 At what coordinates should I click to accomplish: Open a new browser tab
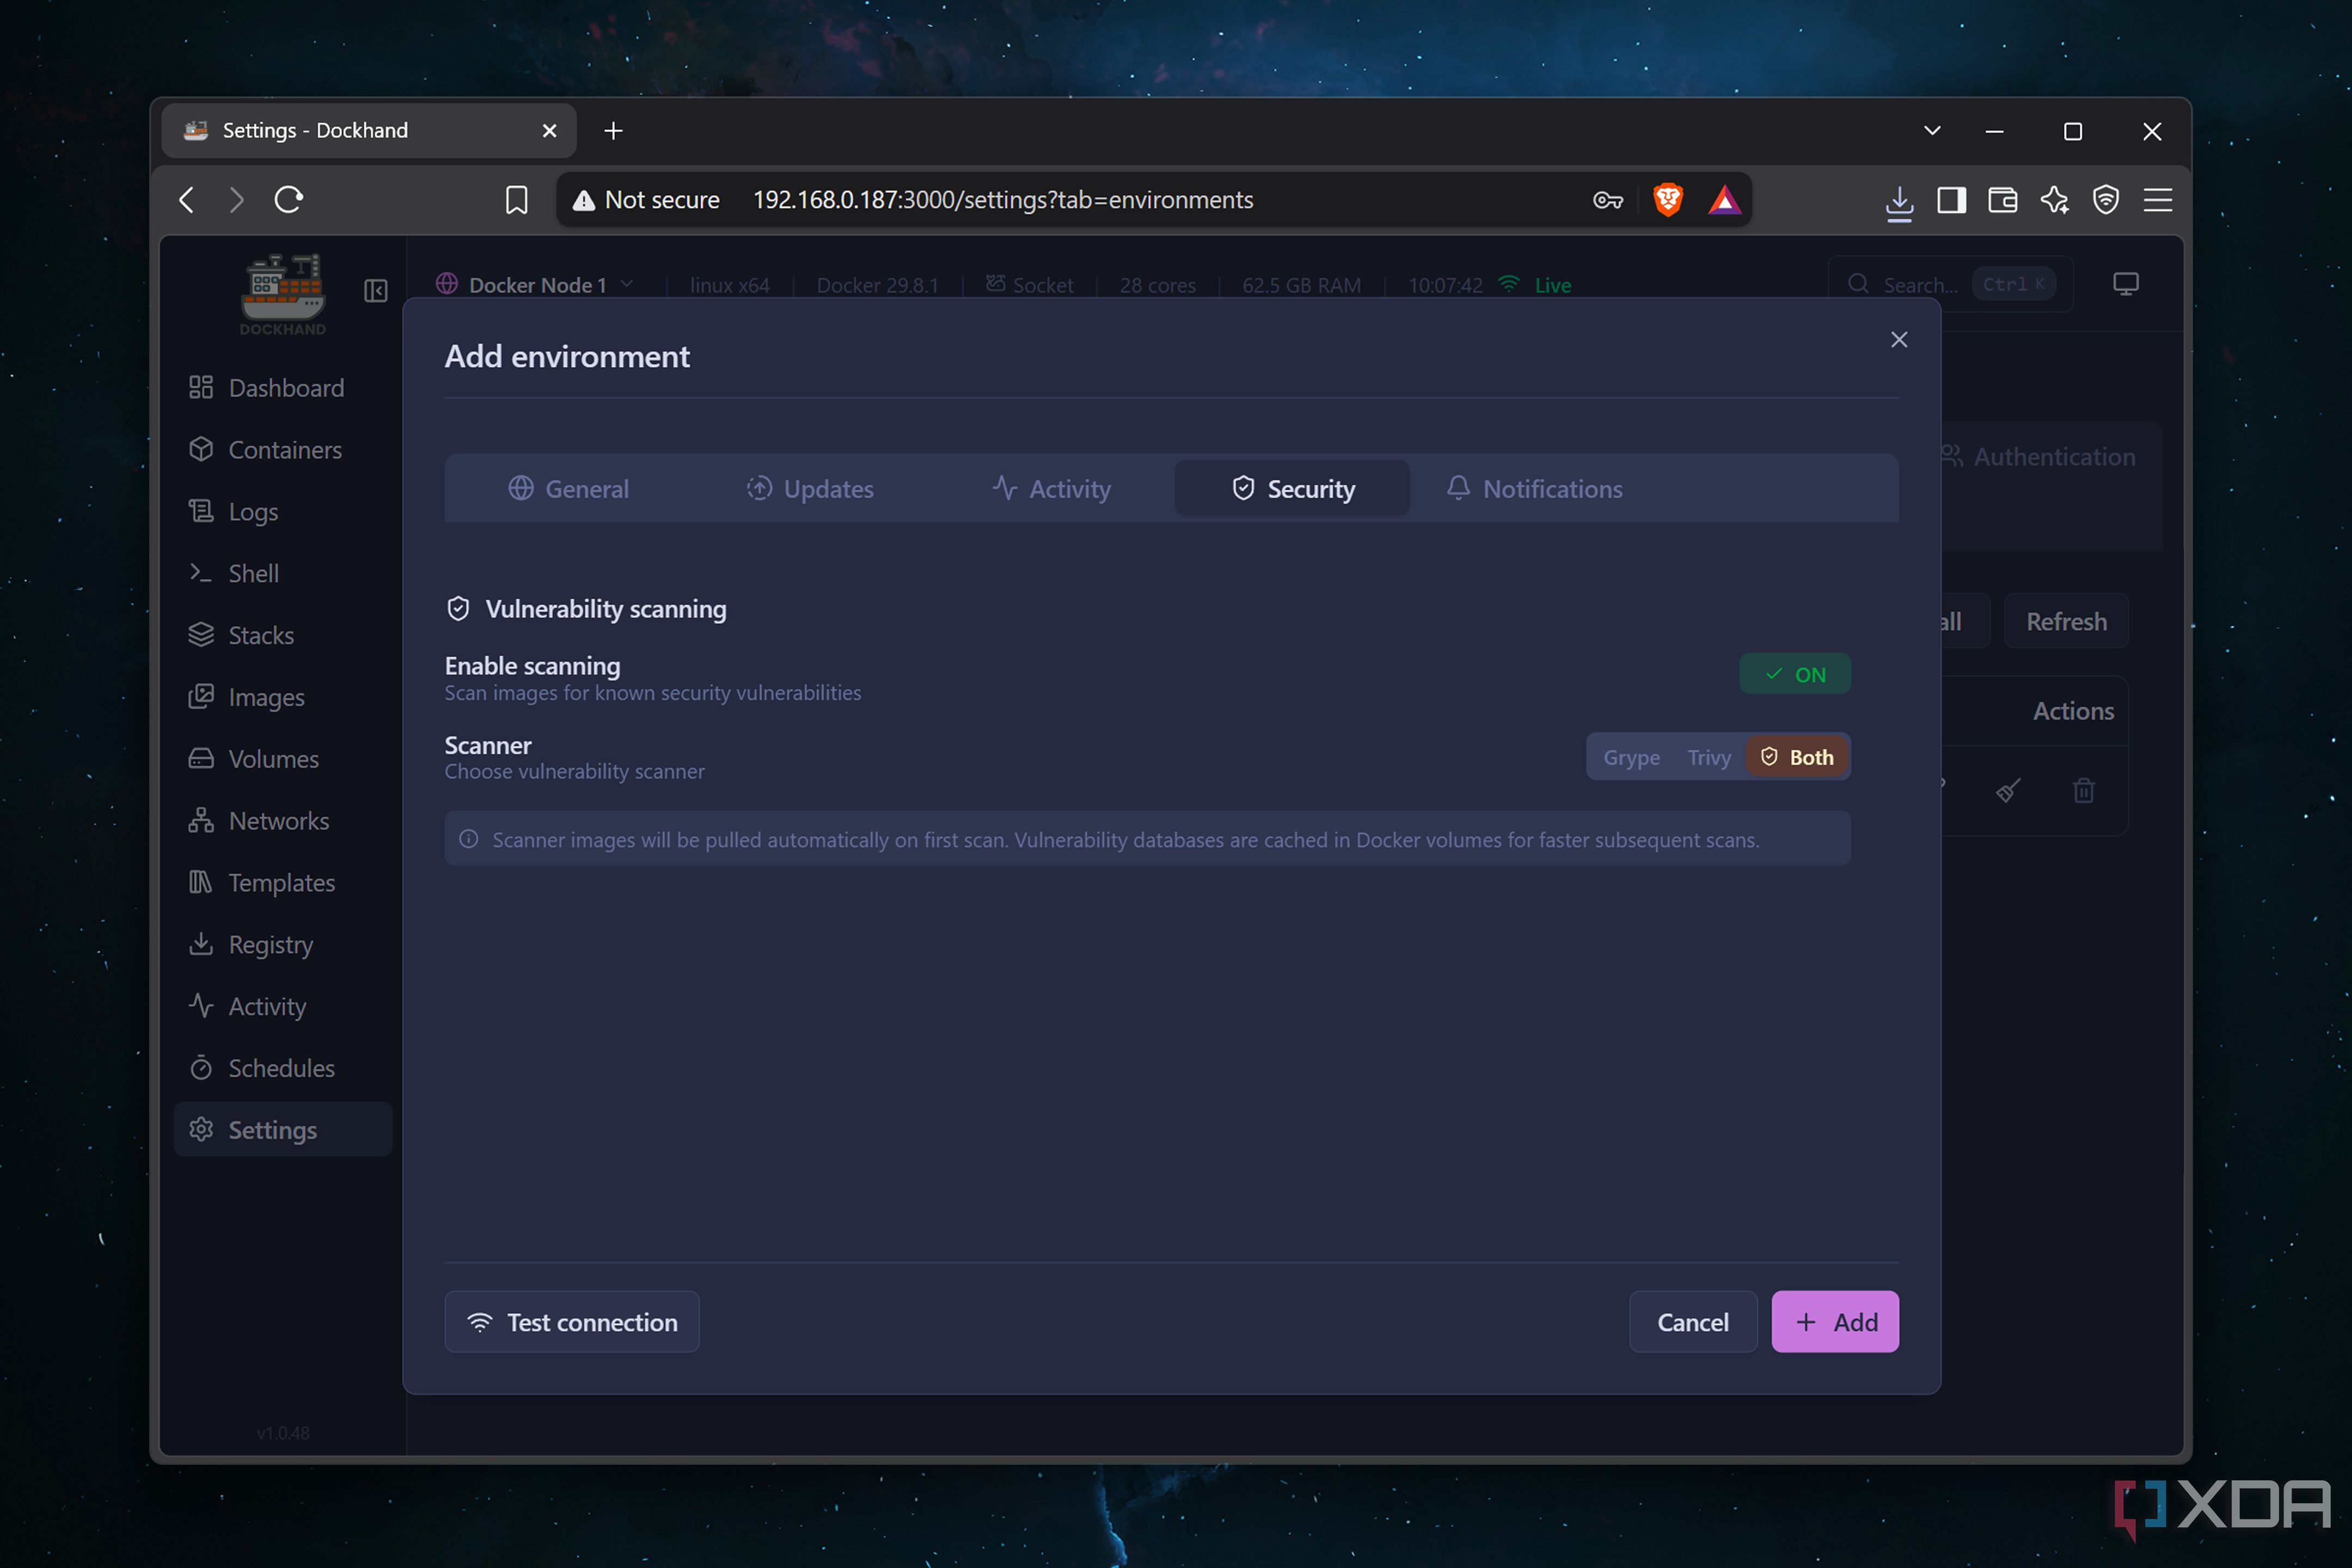point(613,131)
